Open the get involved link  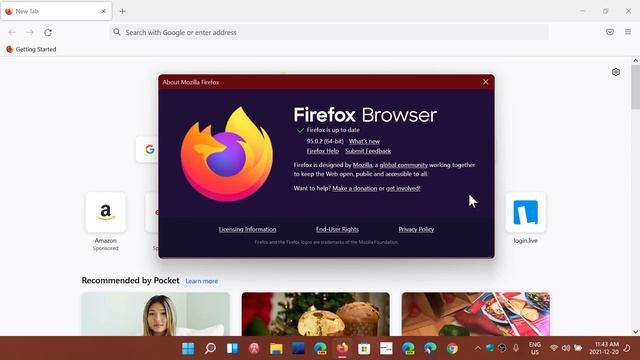403,188
